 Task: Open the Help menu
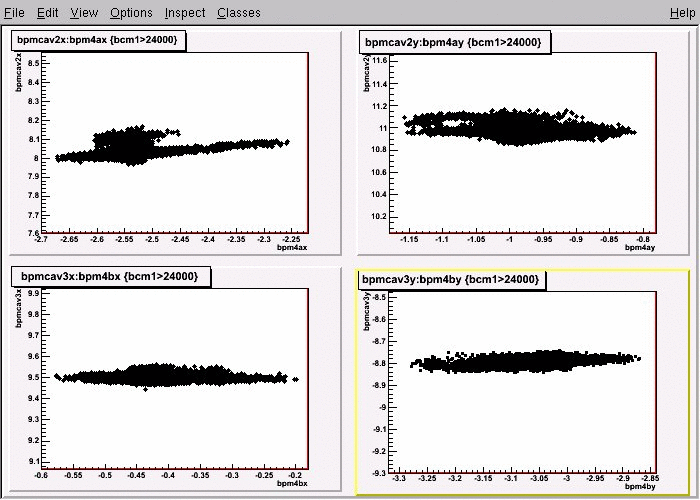coord(683,12)
